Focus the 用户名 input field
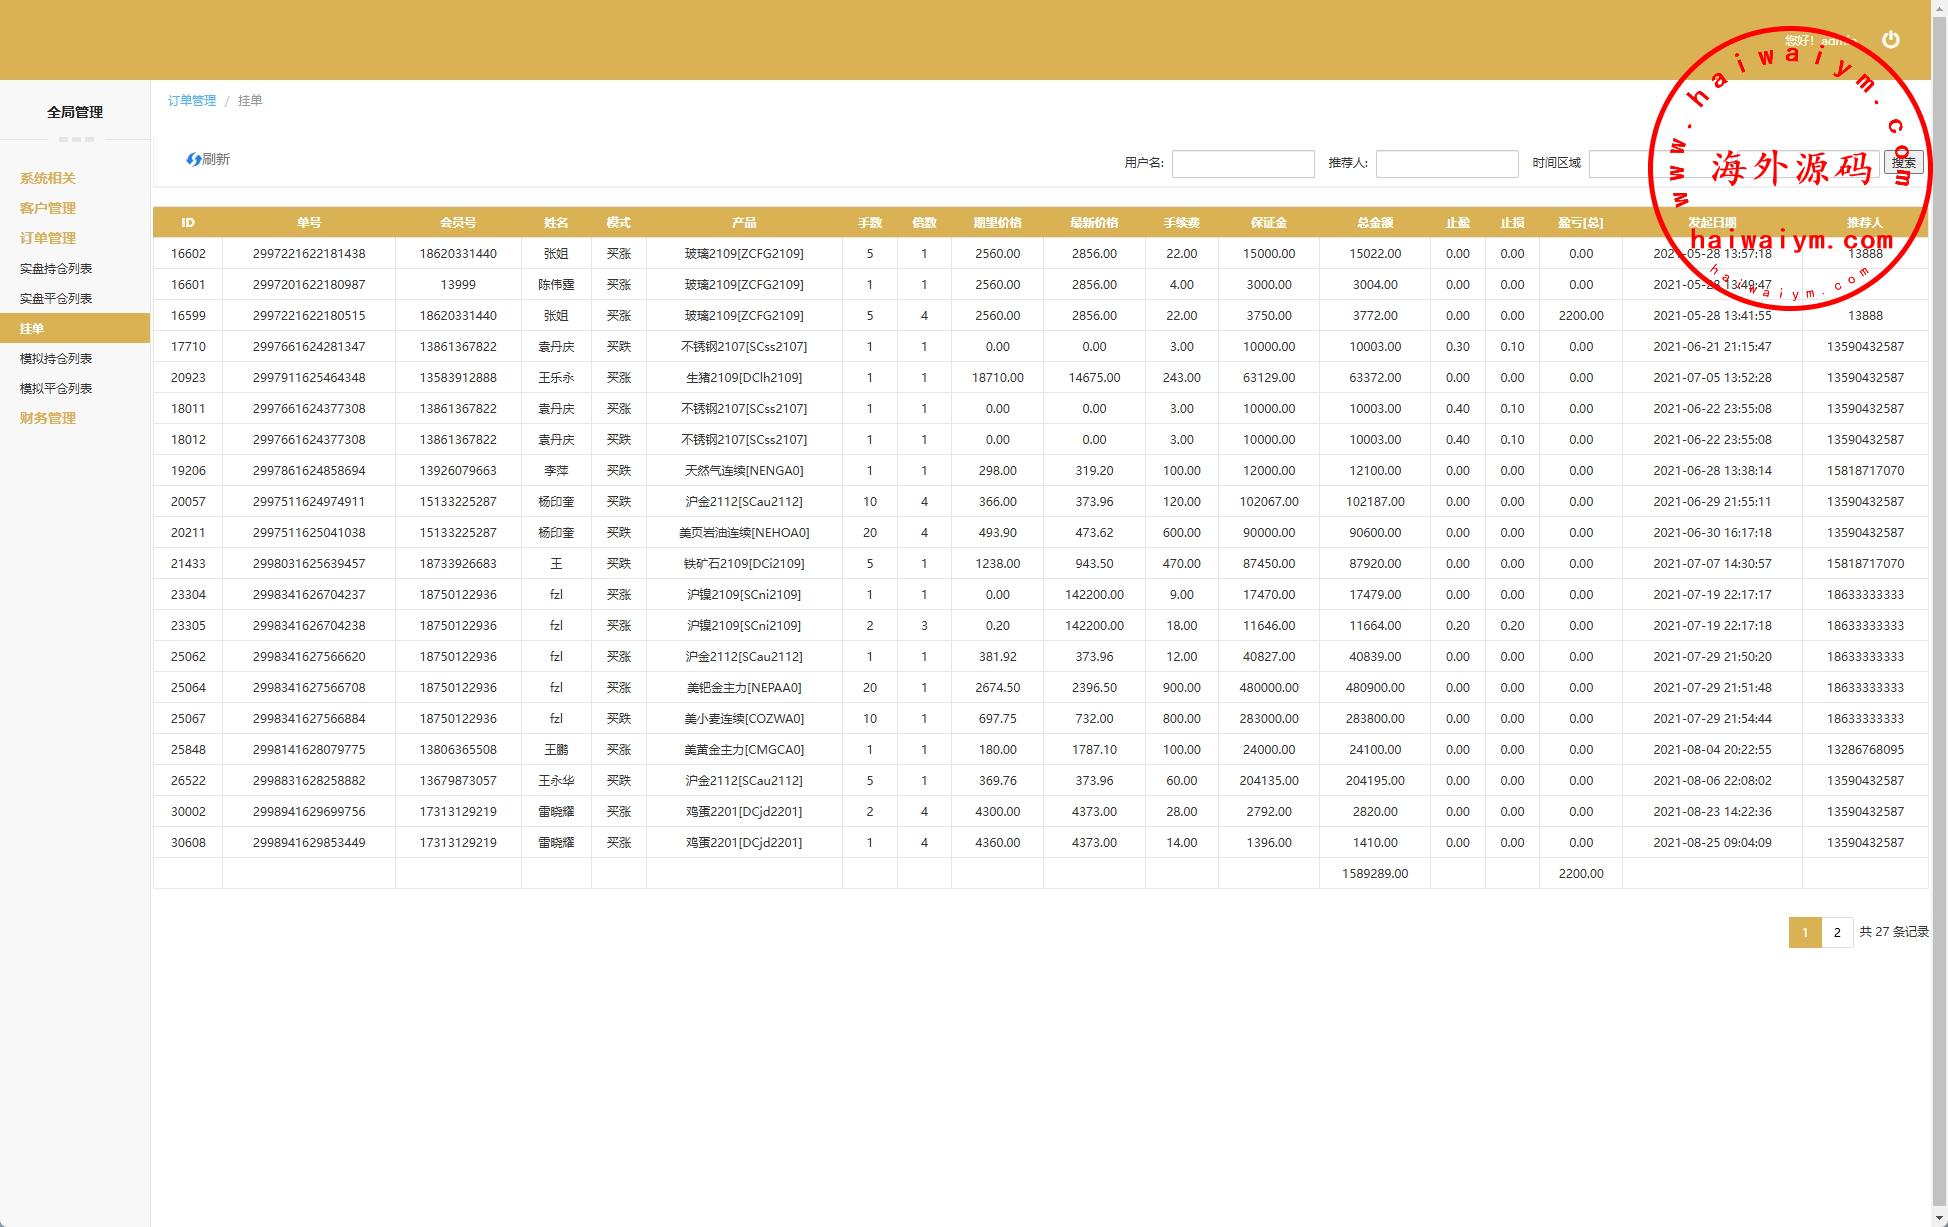The image size is (1948, 1227). point(1242,164)
